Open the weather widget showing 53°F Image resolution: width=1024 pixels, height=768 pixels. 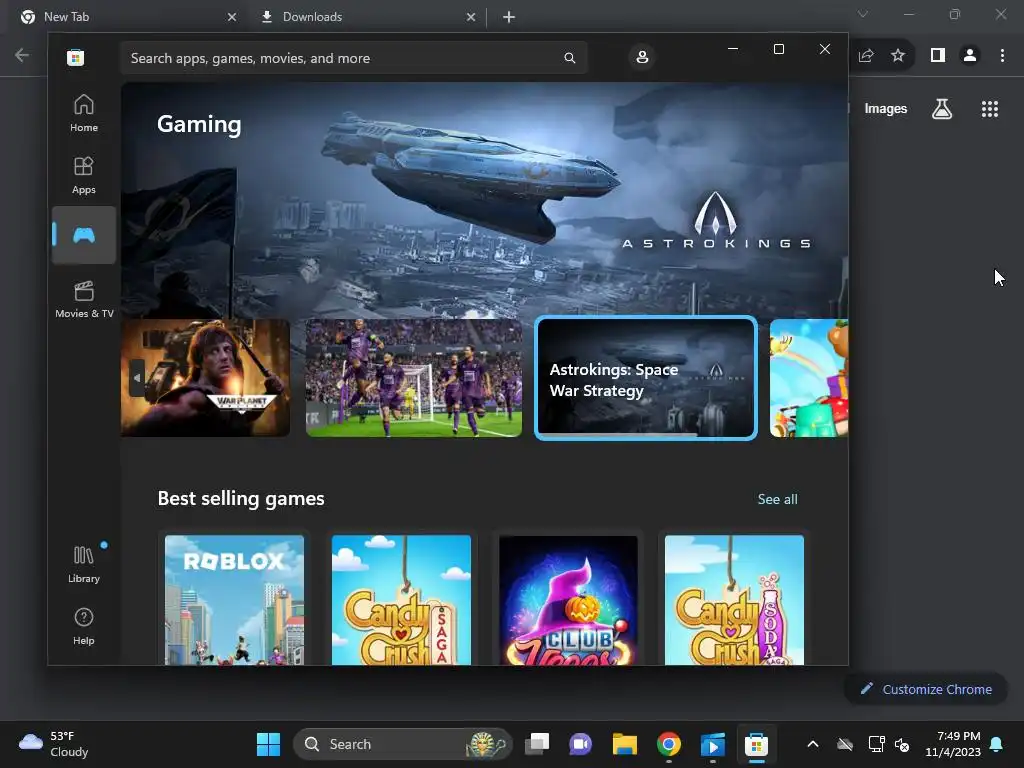(54, 744)
